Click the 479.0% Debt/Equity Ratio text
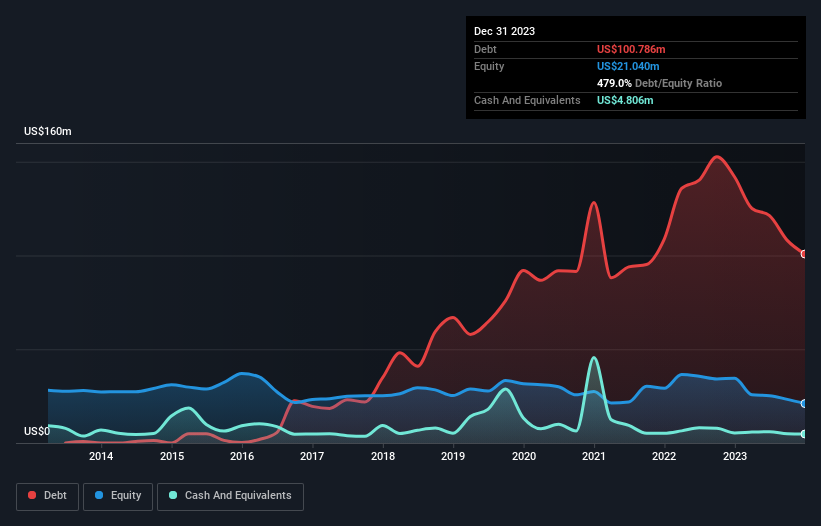 coord(659,83)
